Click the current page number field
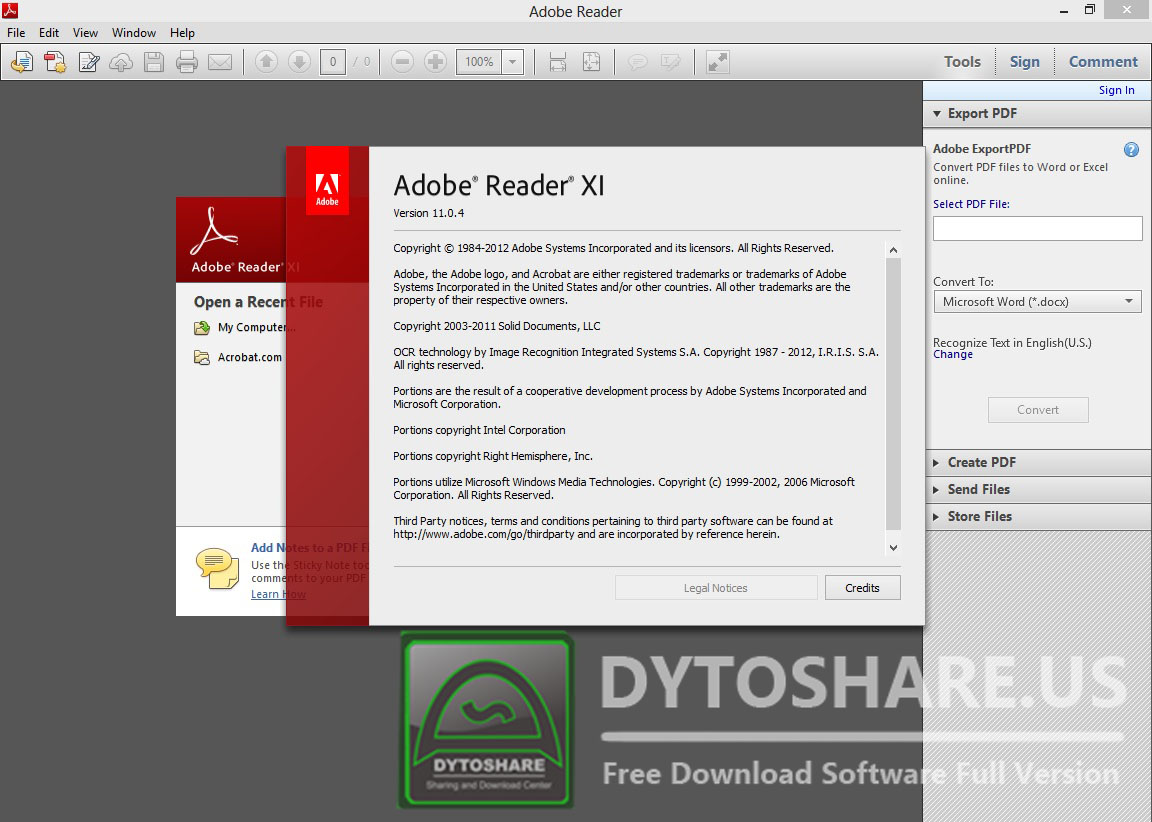The height and width of the screenshot is (822, 1152). coord(333,62)
